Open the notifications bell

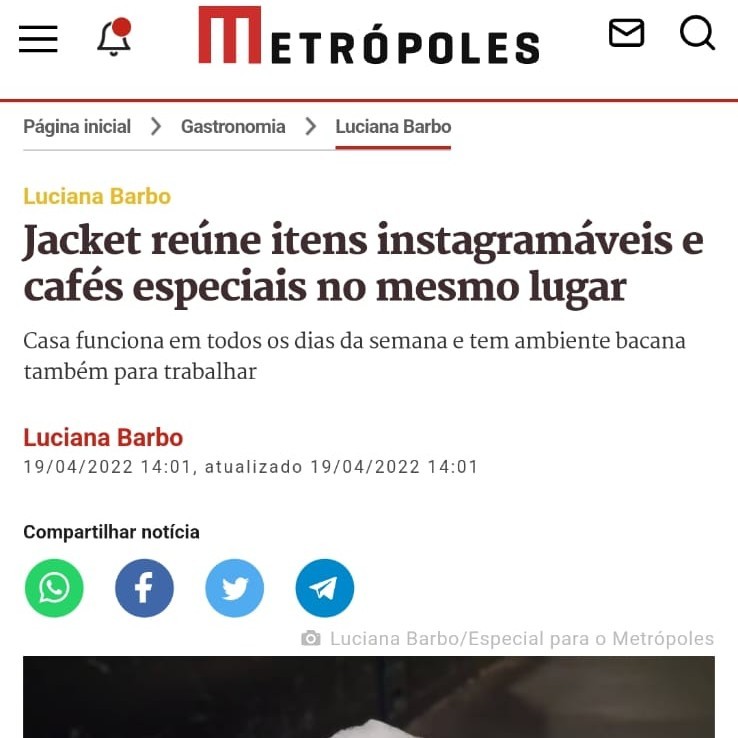114,37
